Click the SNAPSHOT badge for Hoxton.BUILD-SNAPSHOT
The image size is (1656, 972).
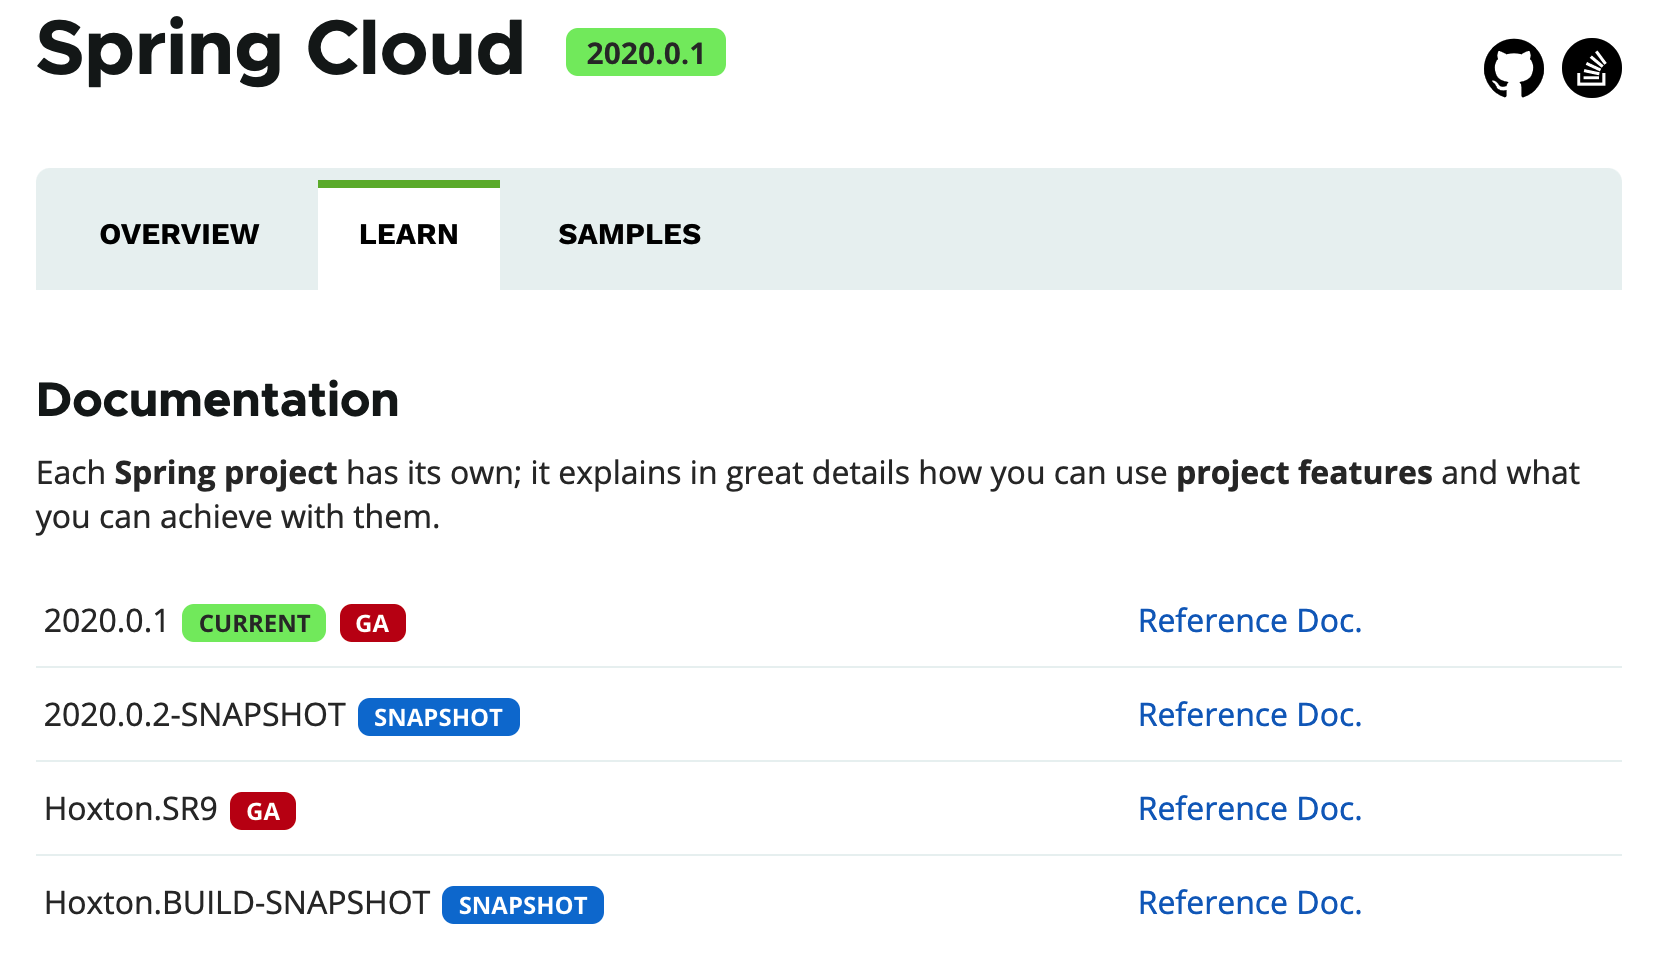[522, 905]
